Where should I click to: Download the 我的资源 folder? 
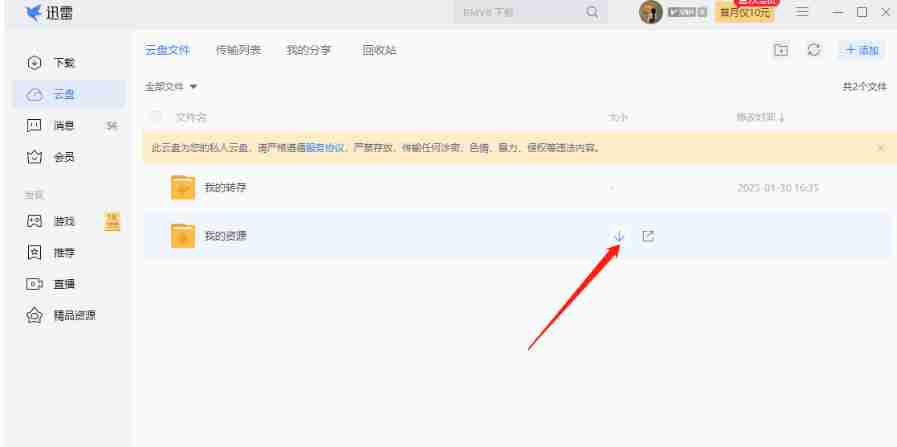click(618, 236)
